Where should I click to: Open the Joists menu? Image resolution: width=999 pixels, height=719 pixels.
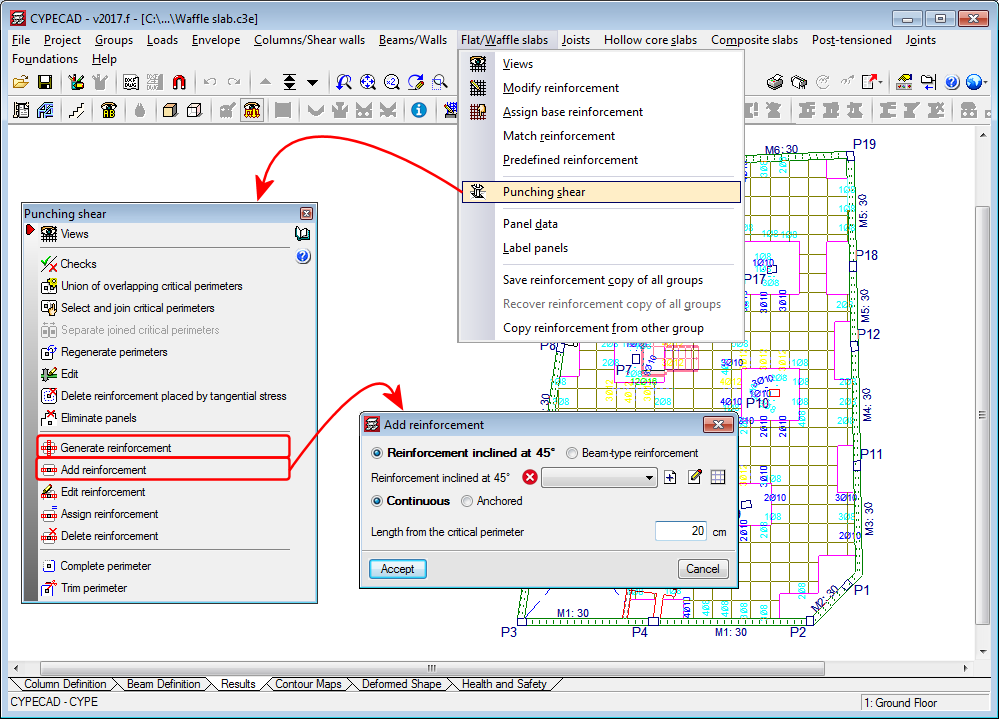pyautogui.click(x=576, y=40)
